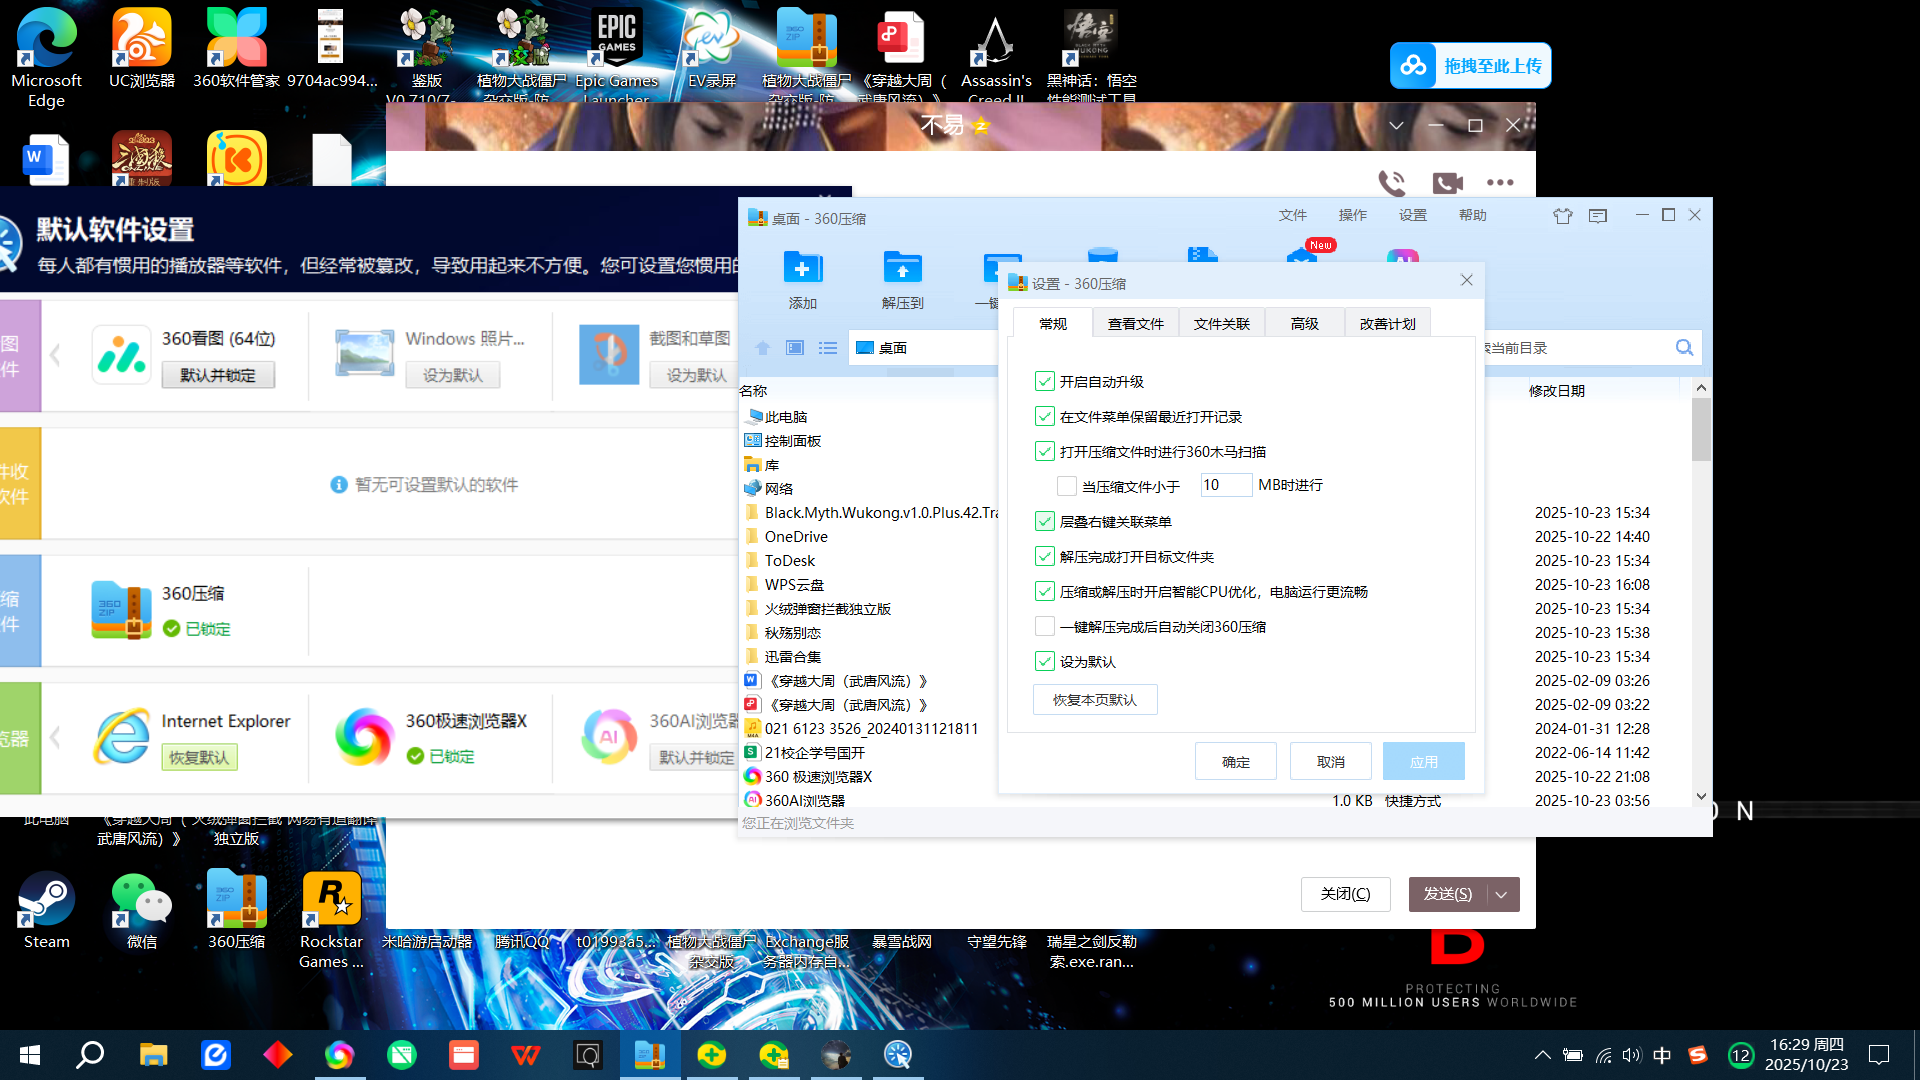This screenshot has width=1920, height=1080.
Task: Enable 当压缩文件小于 checkbox
Action: tap(1067, 486)
